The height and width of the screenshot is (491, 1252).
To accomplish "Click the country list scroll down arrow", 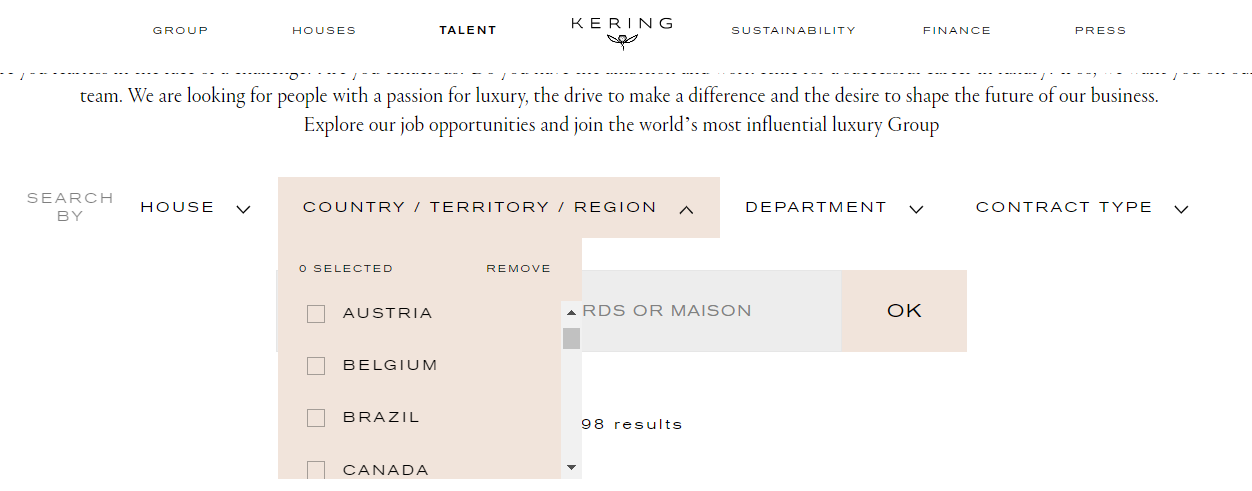I will coord(571,467).
